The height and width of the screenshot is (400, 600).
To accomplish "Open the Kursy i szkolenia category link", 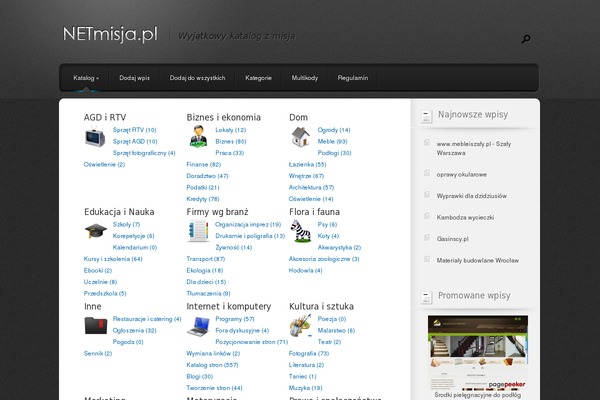I will tap(112, 259).
